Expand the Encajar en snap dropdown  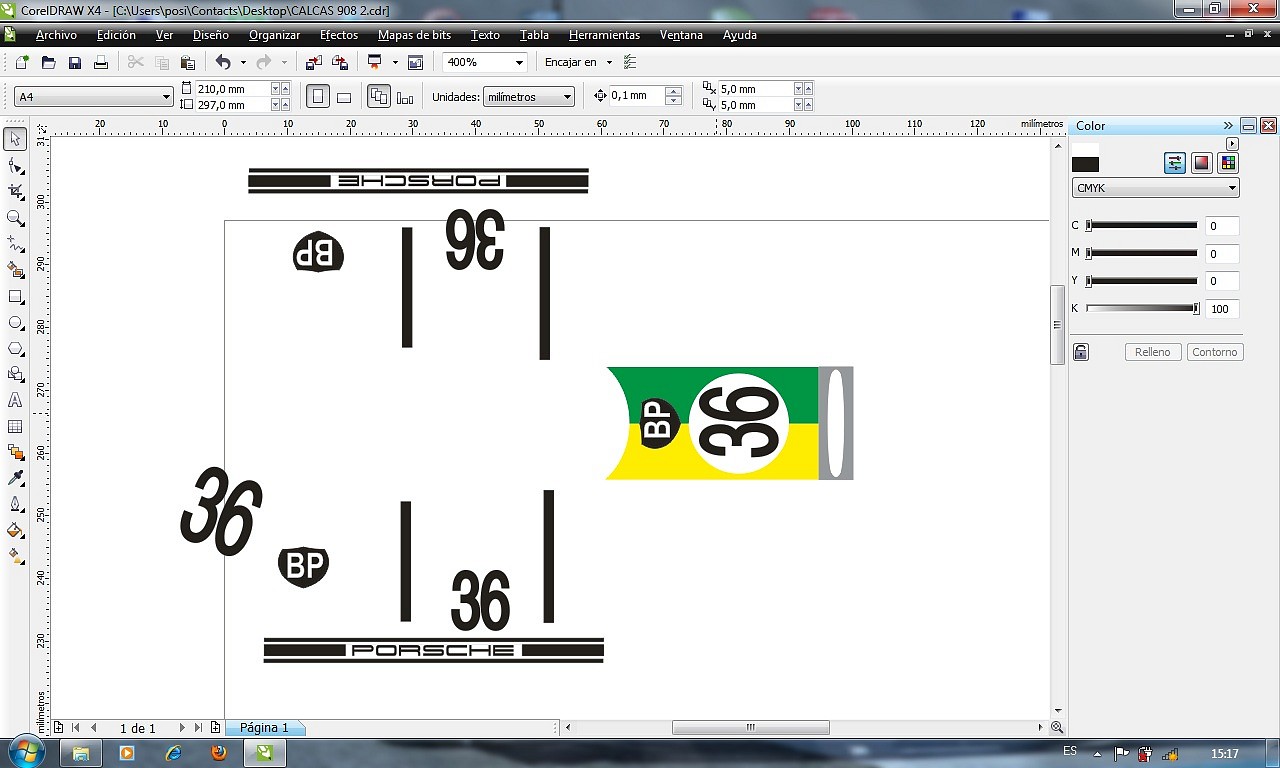tap(609, 62)
